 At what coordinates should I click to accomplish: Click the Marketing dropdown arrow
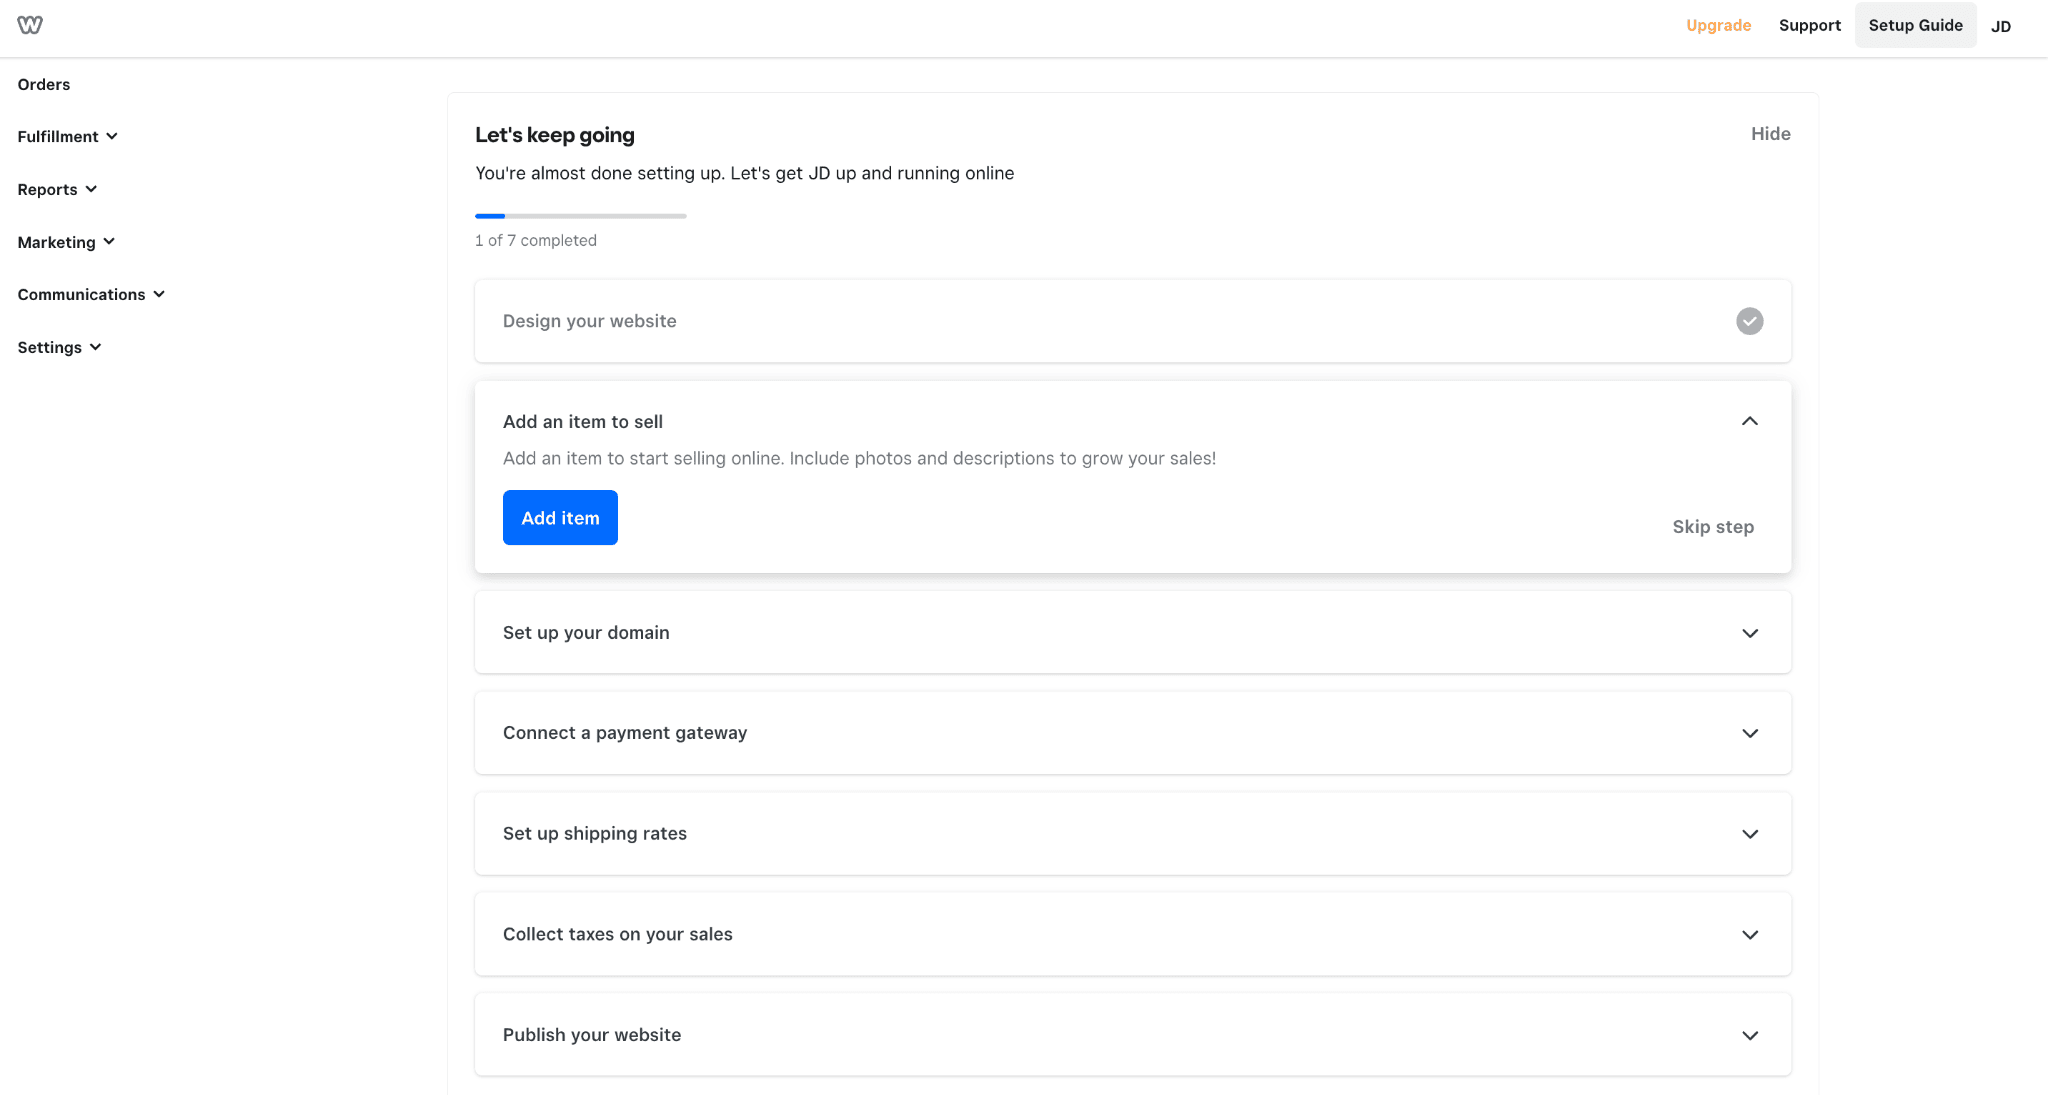coord(110,241)
